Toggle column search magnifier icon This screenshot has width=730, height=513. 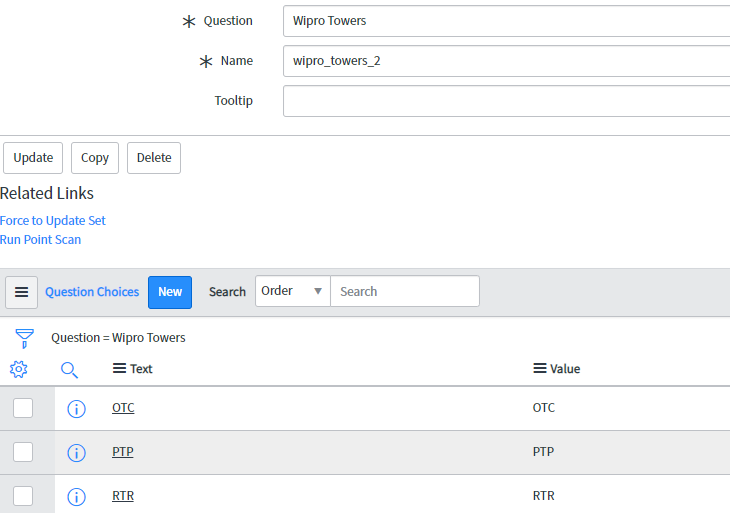(x=69, y=370)
